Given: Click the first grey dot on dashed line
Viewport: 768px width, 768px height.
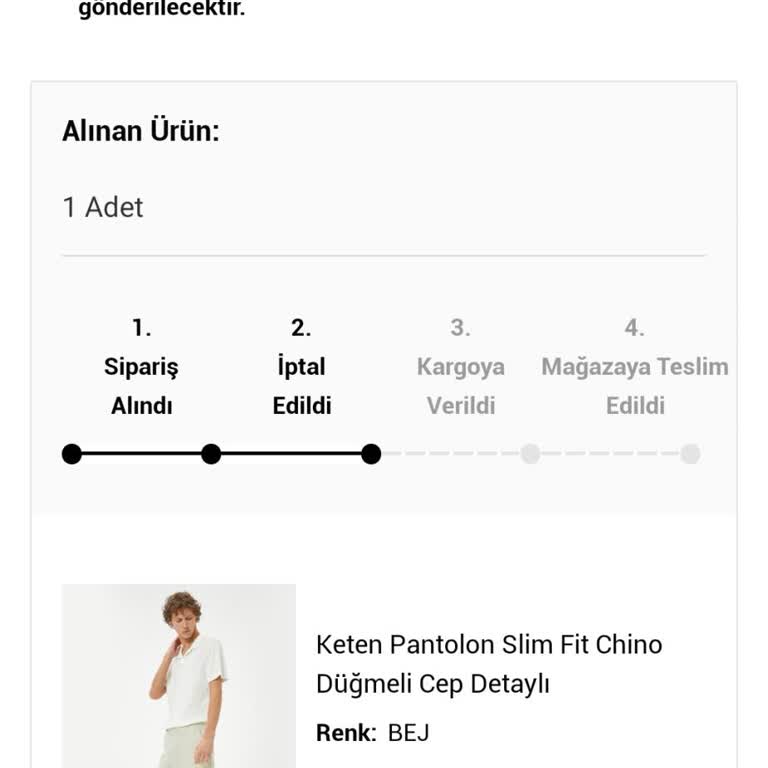Looking at the screenshot, I should (x=530, y=454).
